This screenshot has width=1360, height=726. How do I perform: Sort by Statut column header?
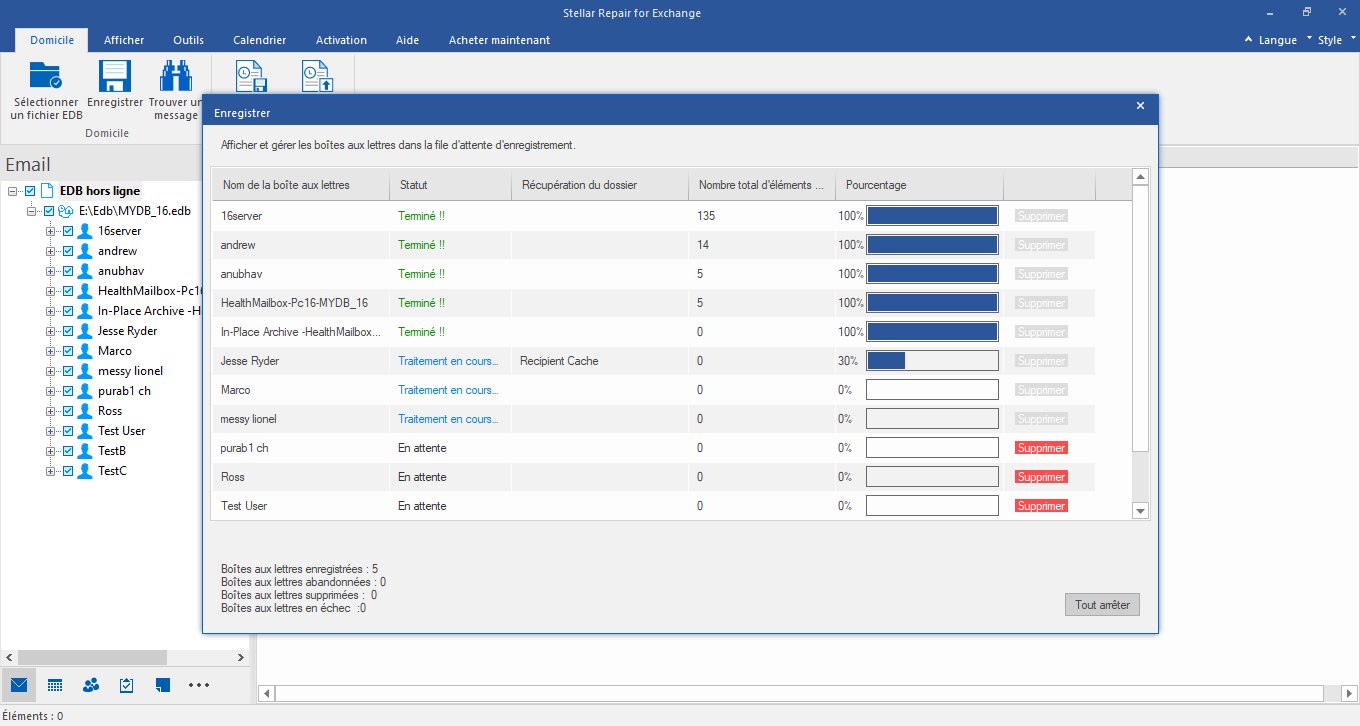coord(451,185)
